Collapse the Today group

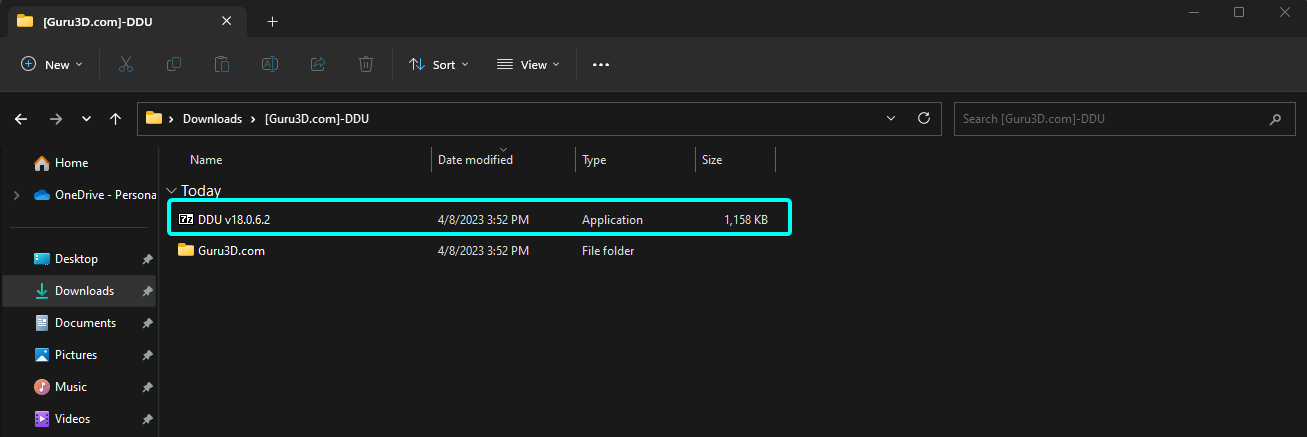[172, 190]
